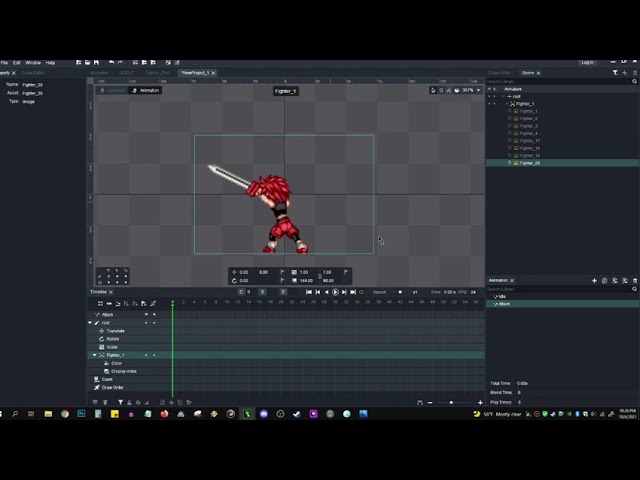Viewport: 640px width, 480px height.
Task: Open viewport zoom percentage dropdown
Action: [x=478, y=90]
